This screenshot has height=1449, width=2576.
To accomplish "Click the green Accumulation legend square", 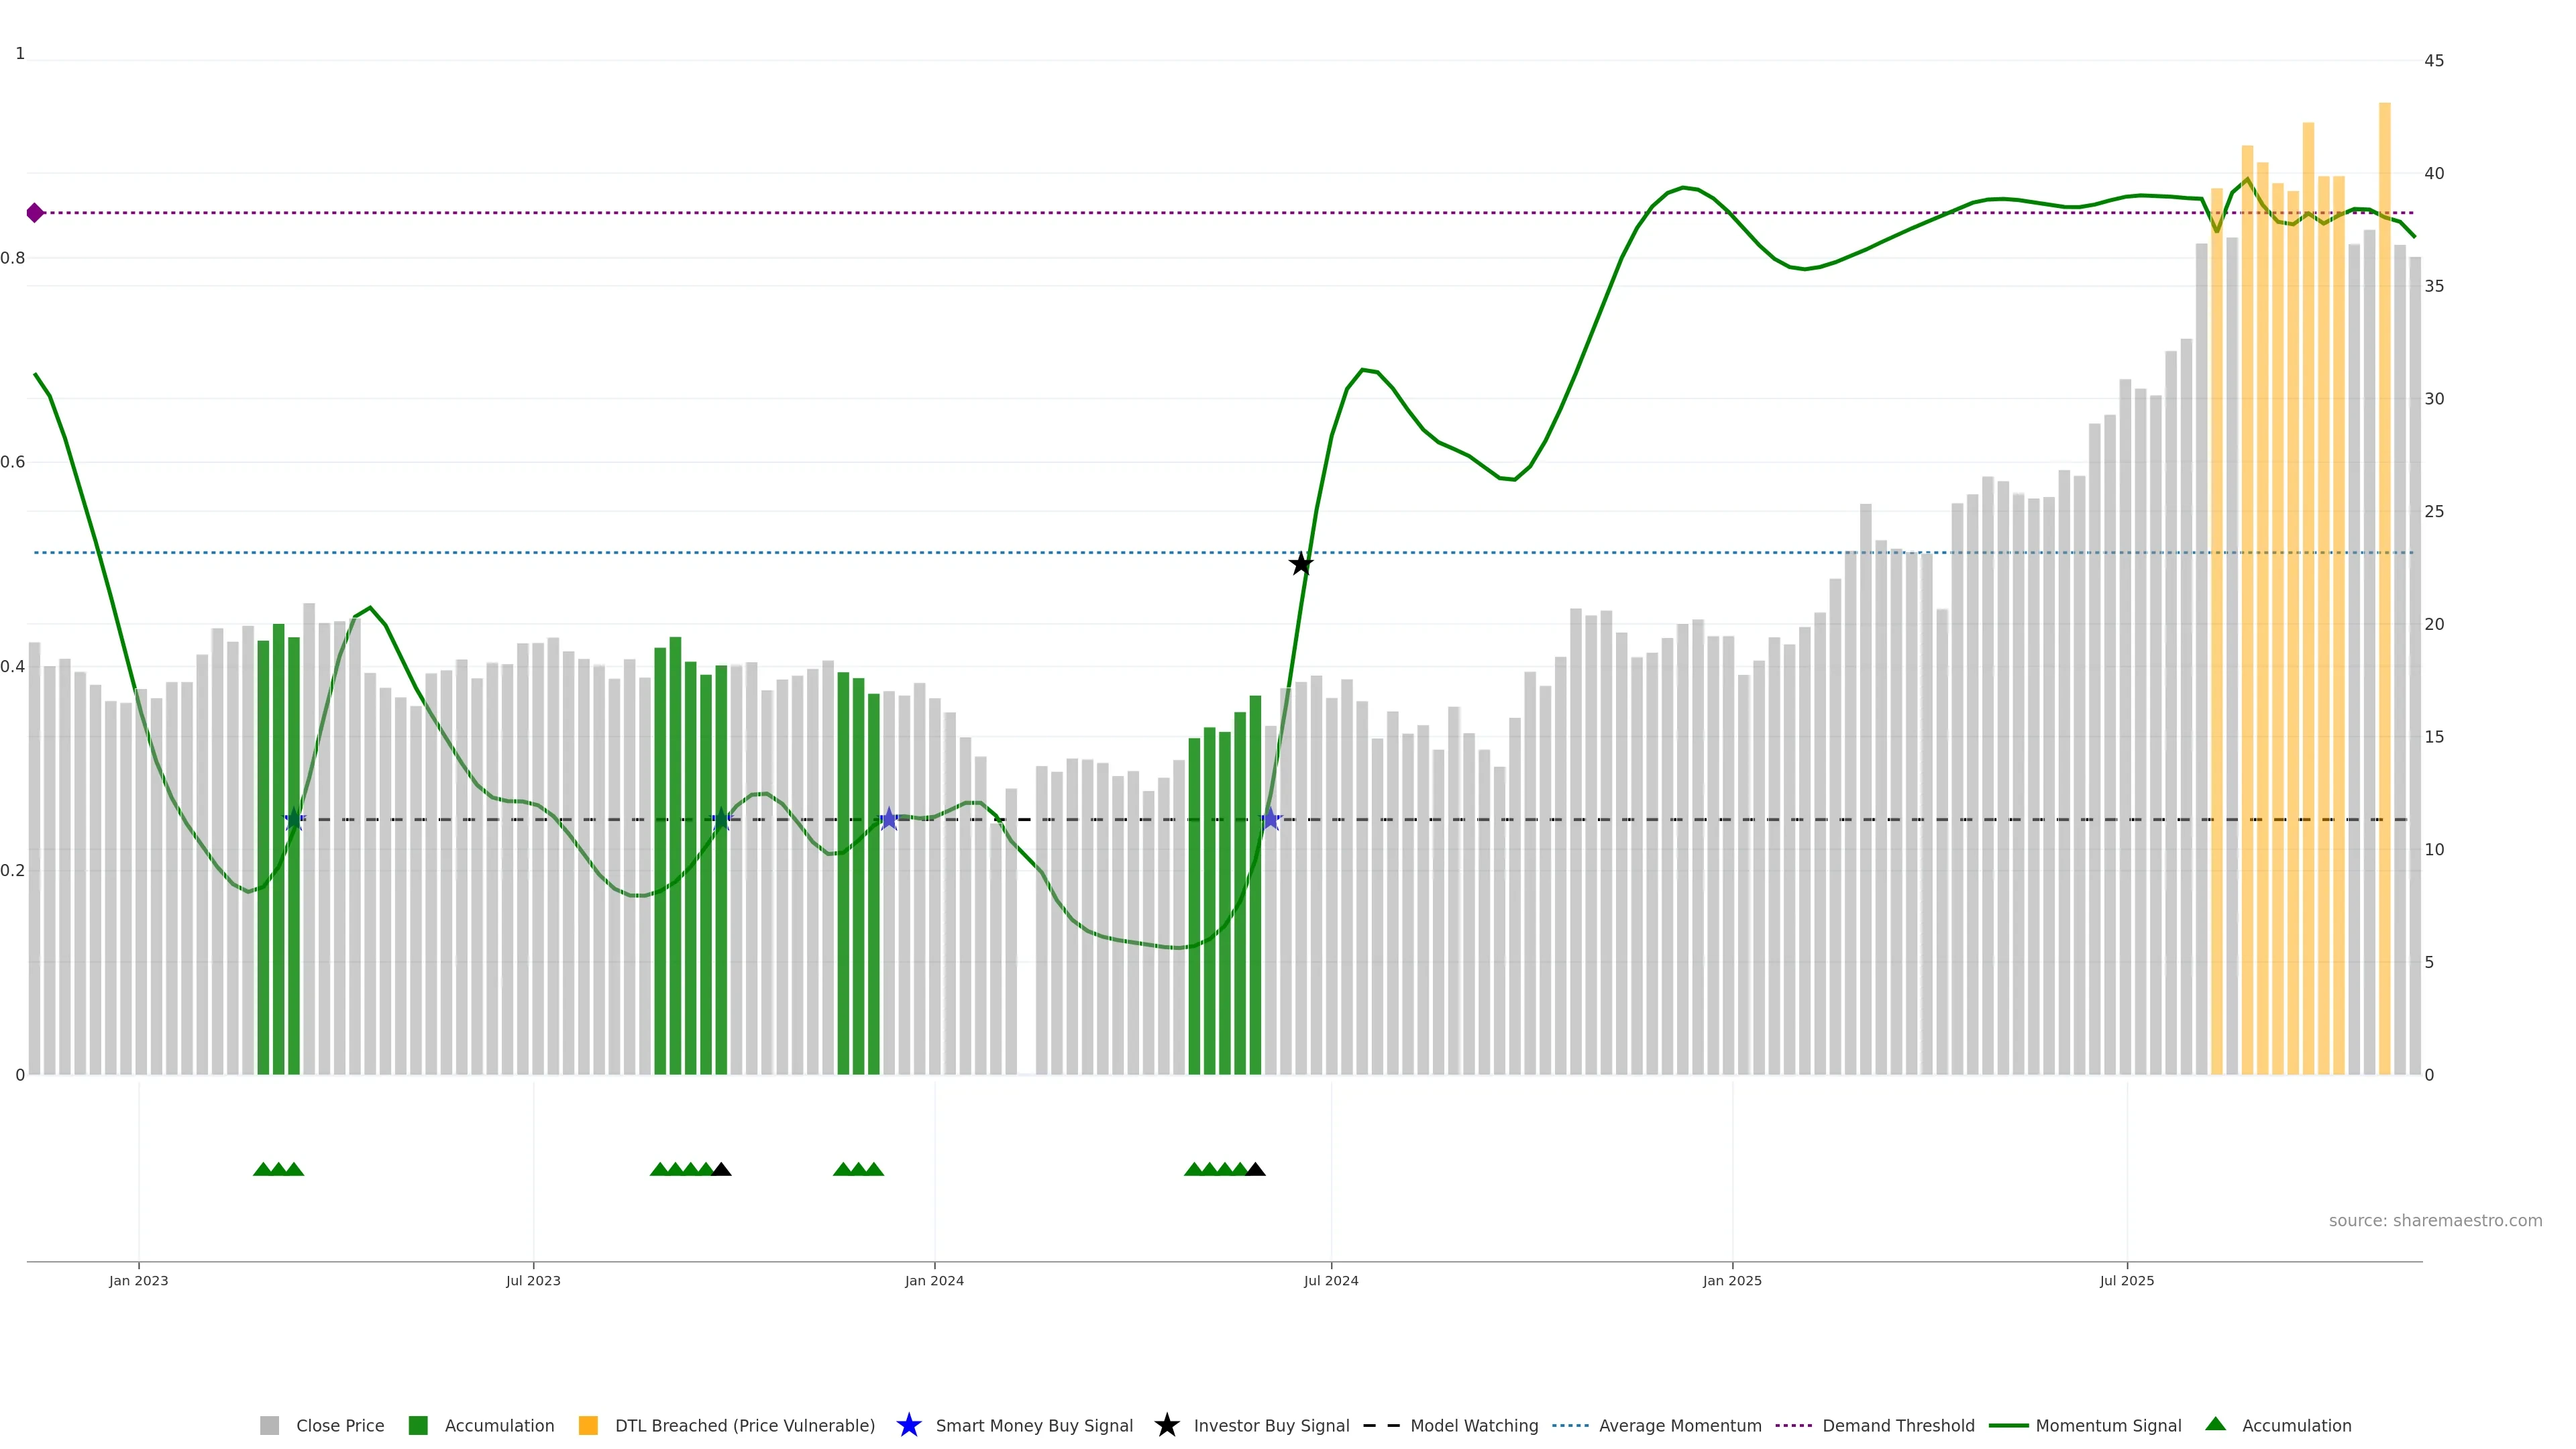I will (418, 1425).
